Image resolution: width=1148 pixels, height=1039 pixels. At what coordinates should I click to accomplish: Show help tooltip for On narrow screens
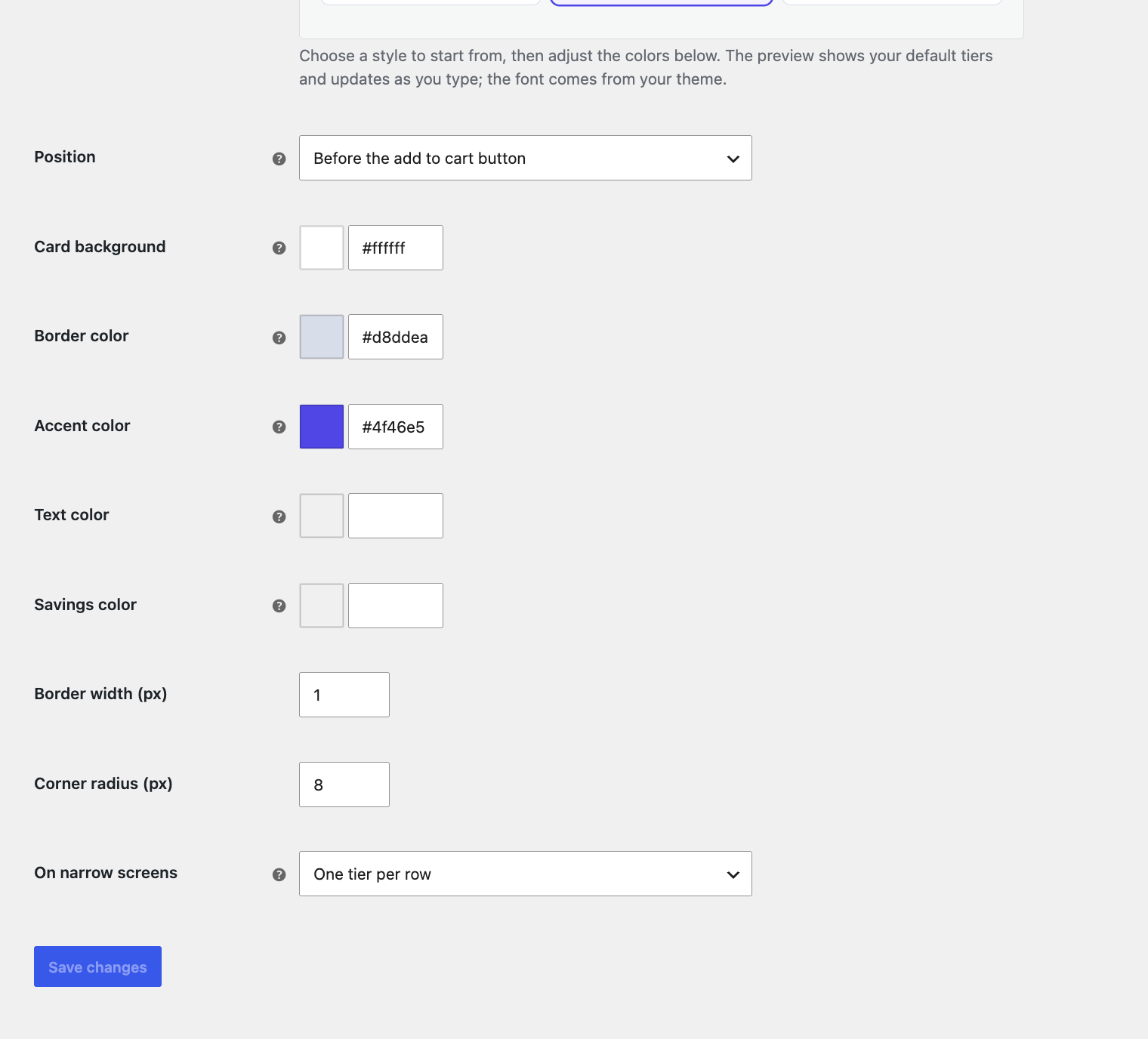(279, 874)
